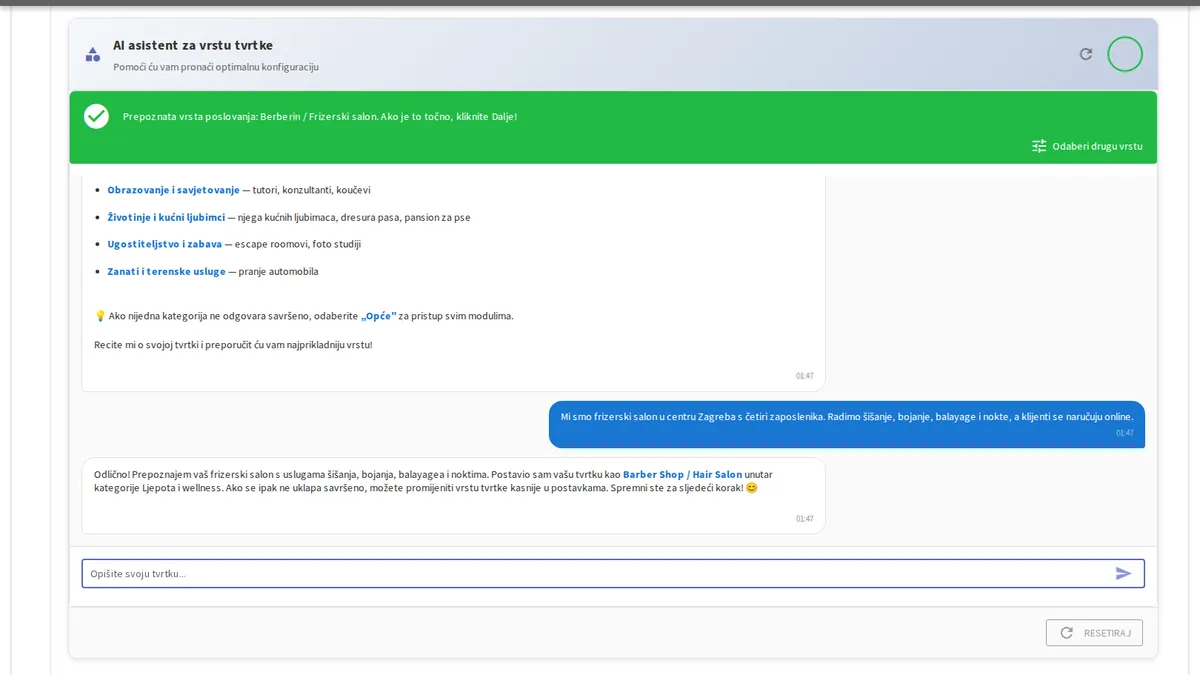Image resolution: width=1200 pixels, height=675 pixels.
Task: Click the green checkmark success icon
Action: coord(96,116)
